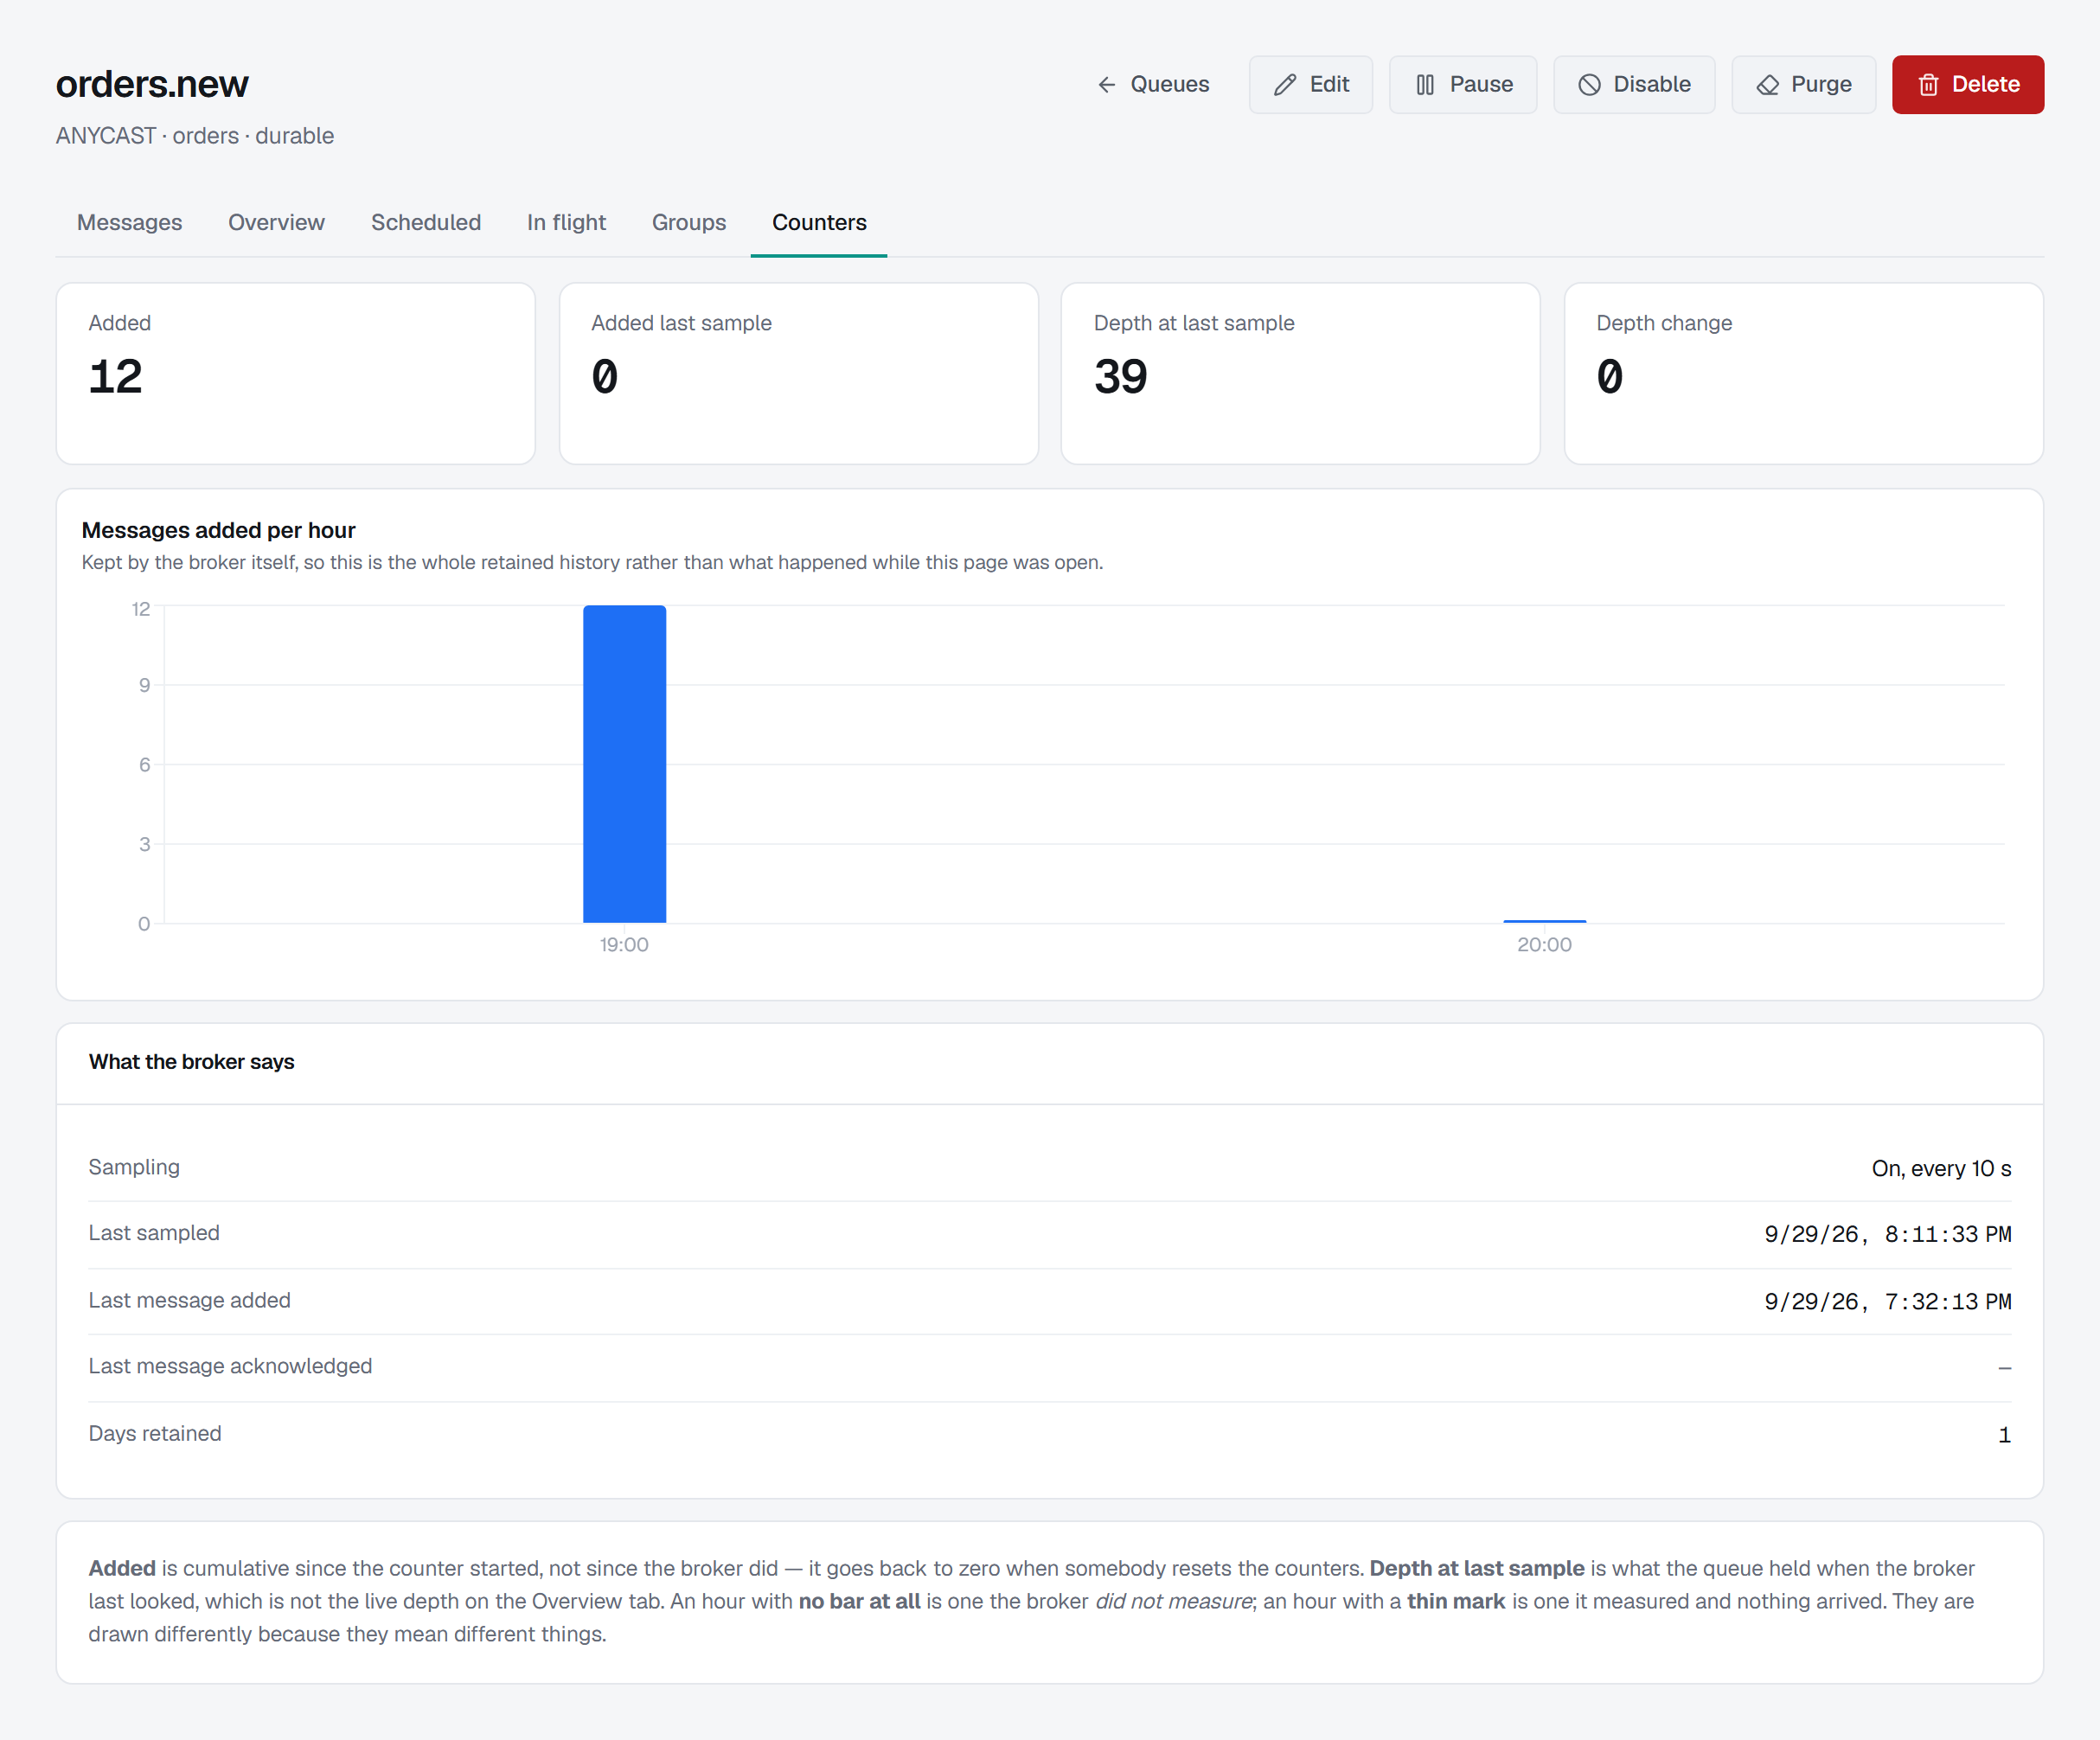Image resolution: width=2100 pixels, height=1740 pixels.
Task: Click the bold thin mark text in footnote
Action: [1456, 1601]
